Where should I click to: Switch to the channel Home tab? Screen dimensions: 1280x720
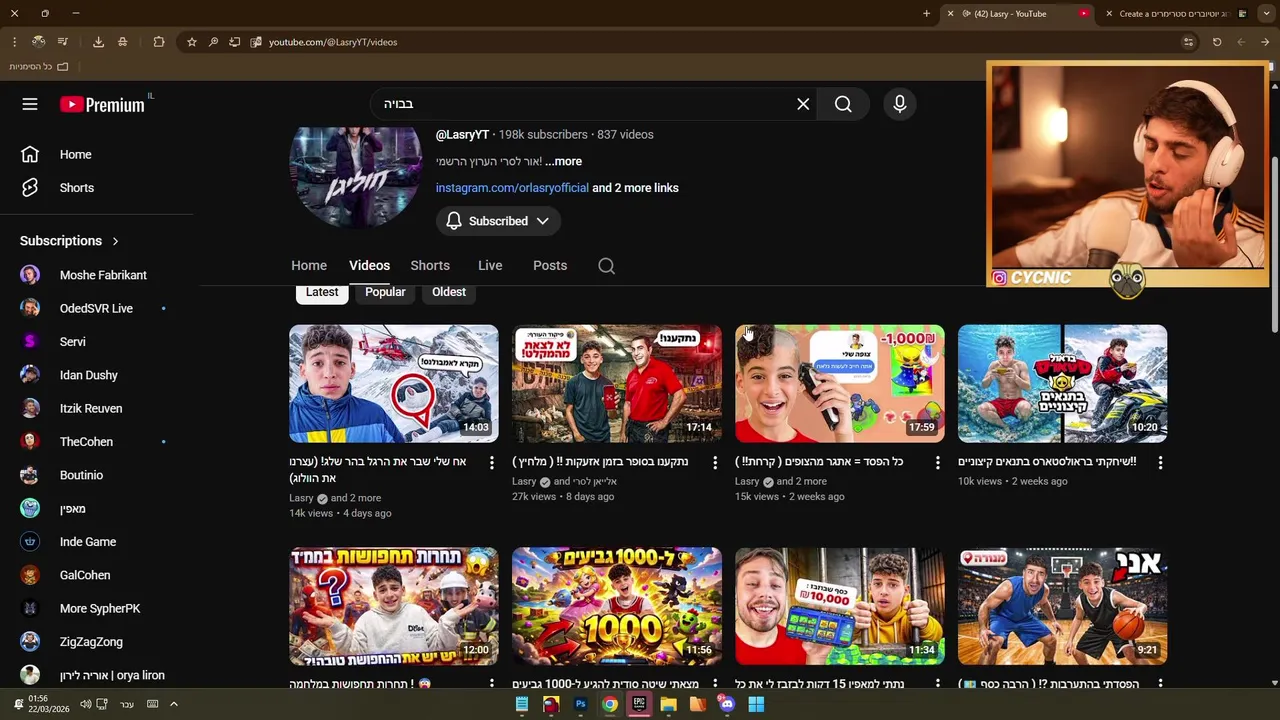click(x=309, y=266)
